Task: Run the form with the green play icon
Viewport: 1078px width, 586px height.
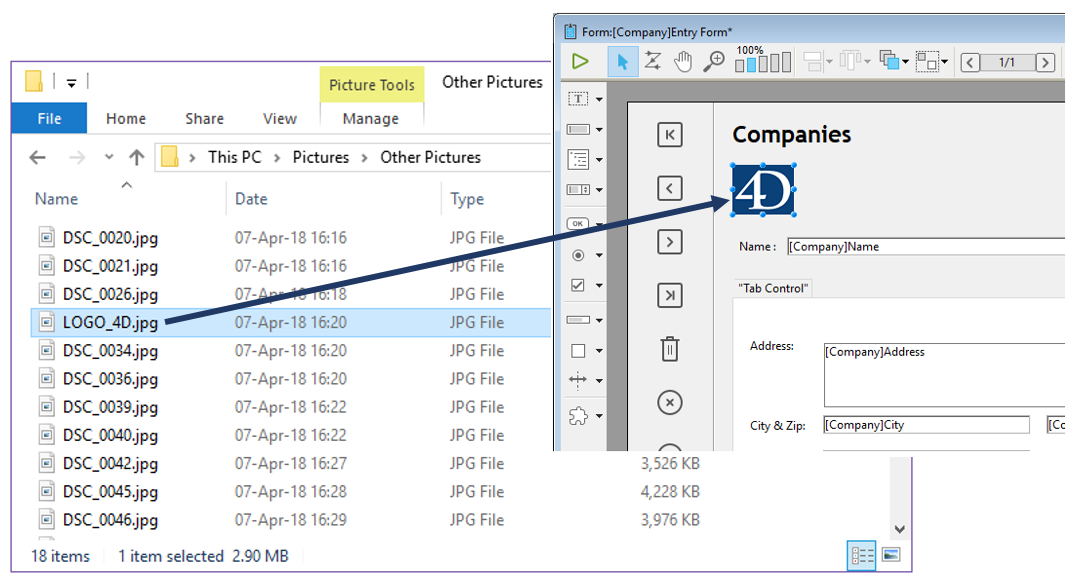Action: point(580,62)
